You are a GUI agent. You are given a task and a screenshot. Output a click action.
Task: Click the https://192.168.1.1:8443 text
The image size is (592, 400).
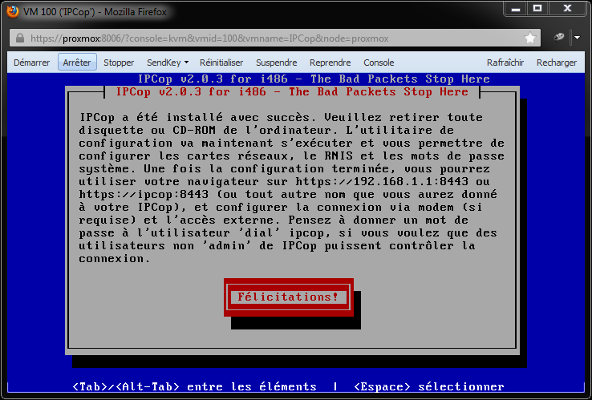tap(382, 182)
